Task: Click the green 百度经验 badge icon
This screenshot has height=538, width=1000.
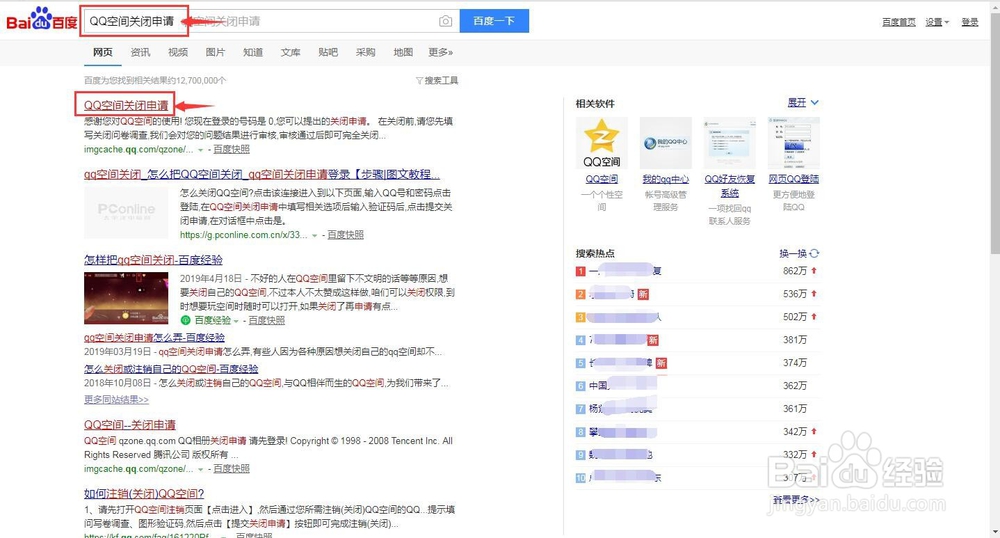Action: click(x=186, y=320)
